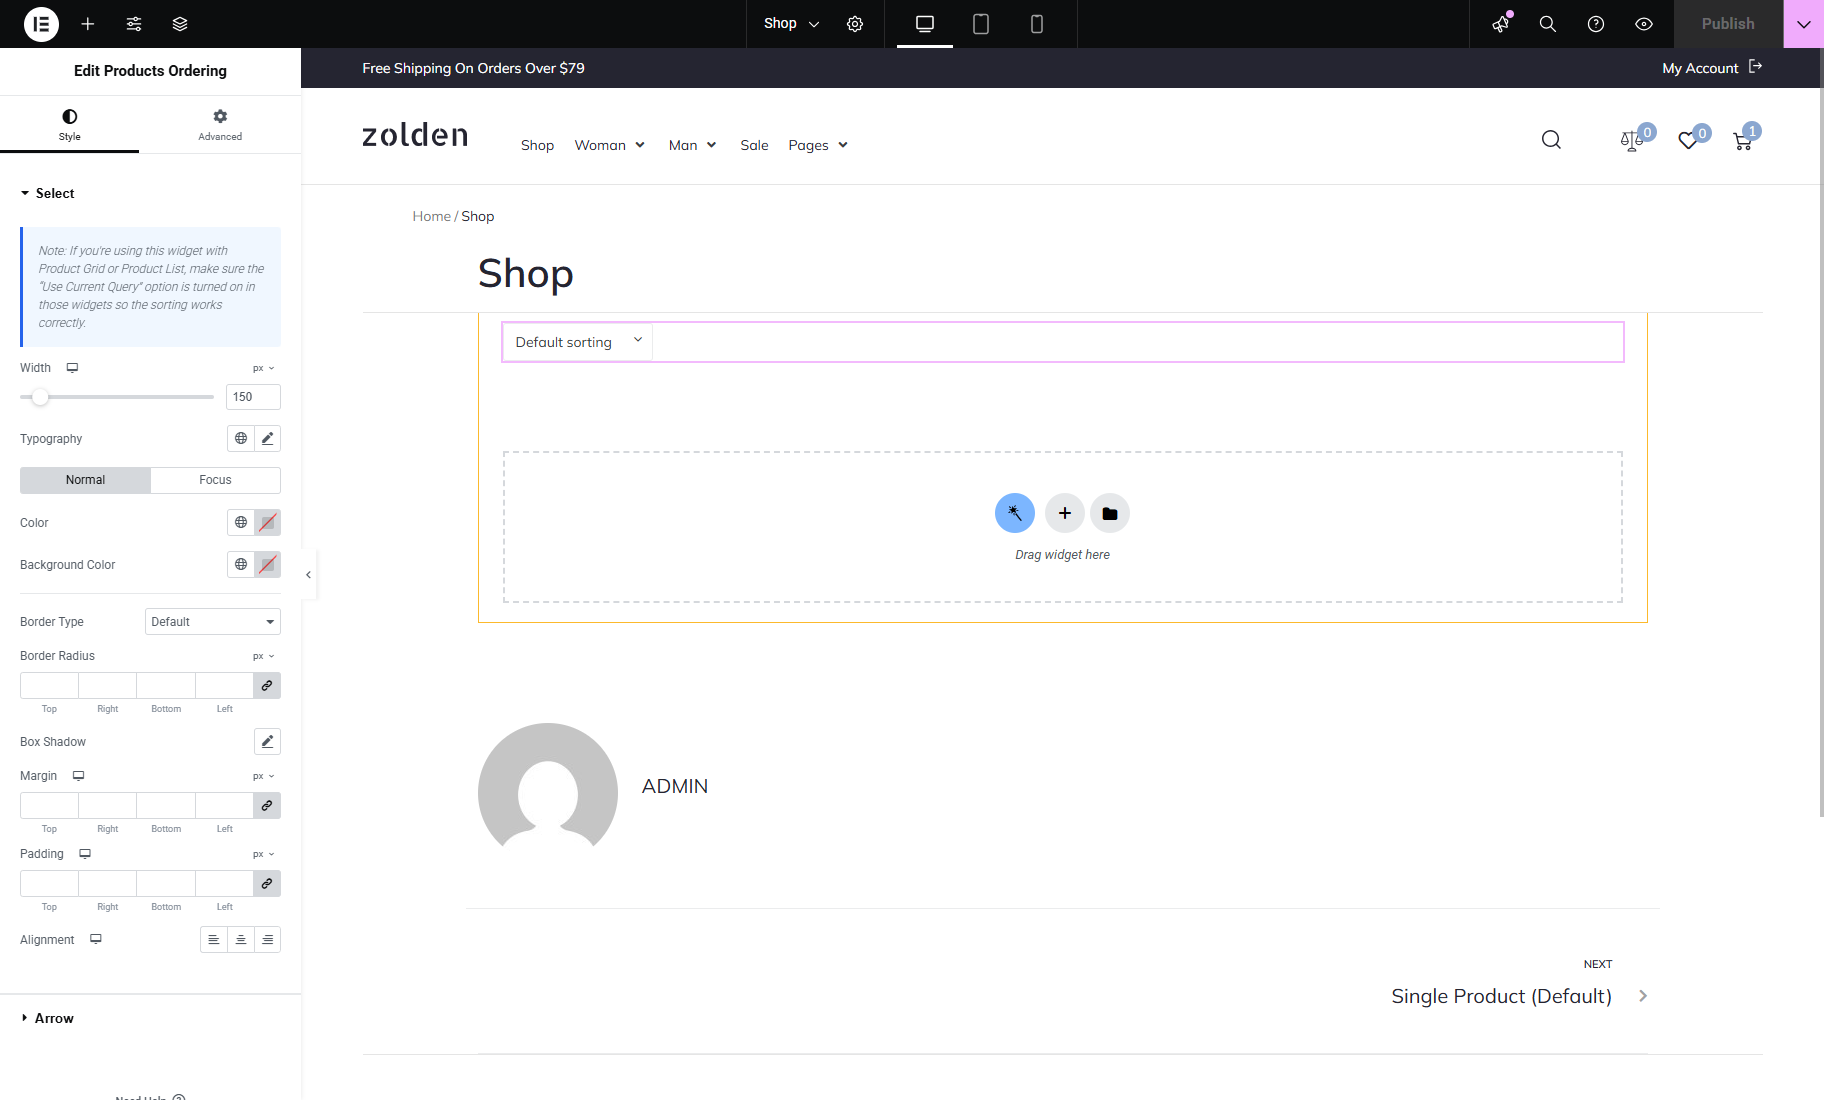Change the Margin unit dropdown

coord(264,776)
